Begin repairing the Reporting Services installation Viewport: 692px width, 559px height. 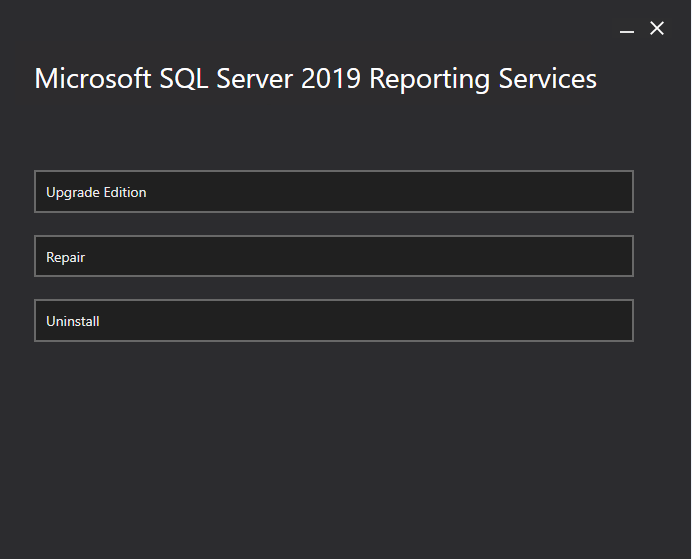pos(333,256)
